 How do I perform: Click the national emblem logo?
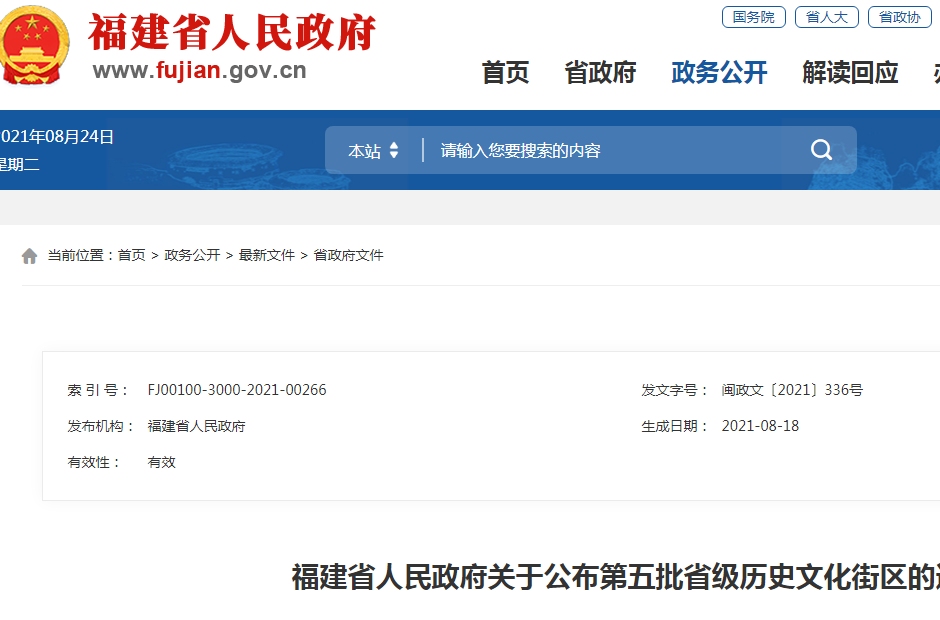(x=35, y=45)
